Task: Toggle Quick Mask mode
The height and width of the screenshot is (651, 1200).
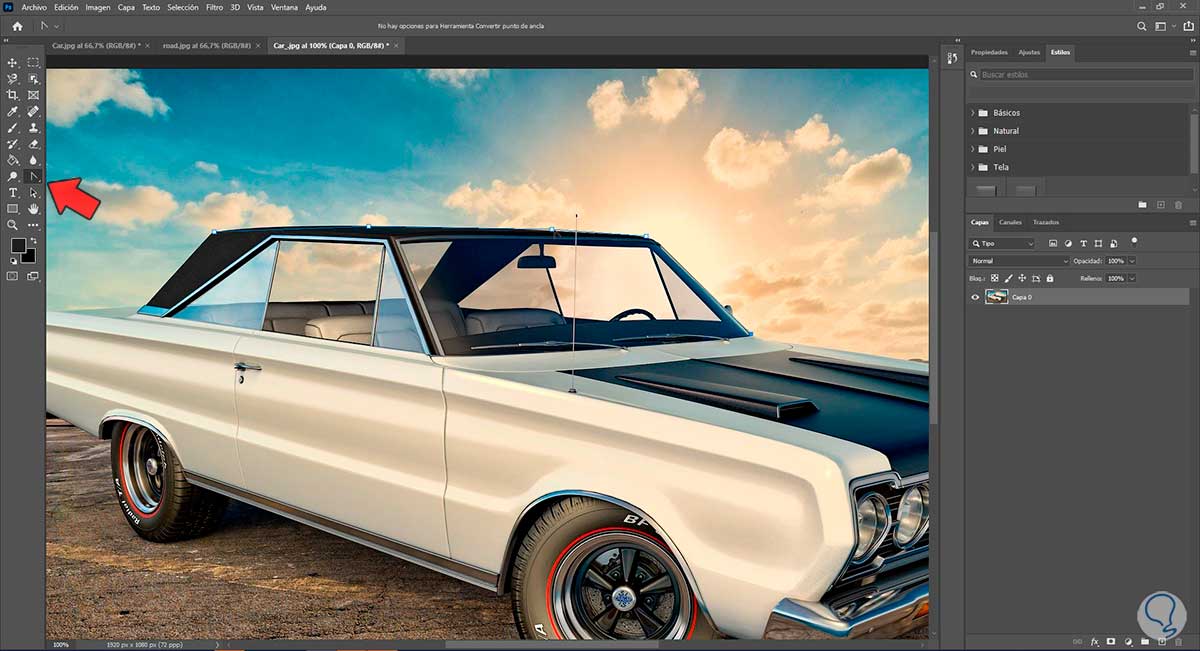Action: [13, 276]
